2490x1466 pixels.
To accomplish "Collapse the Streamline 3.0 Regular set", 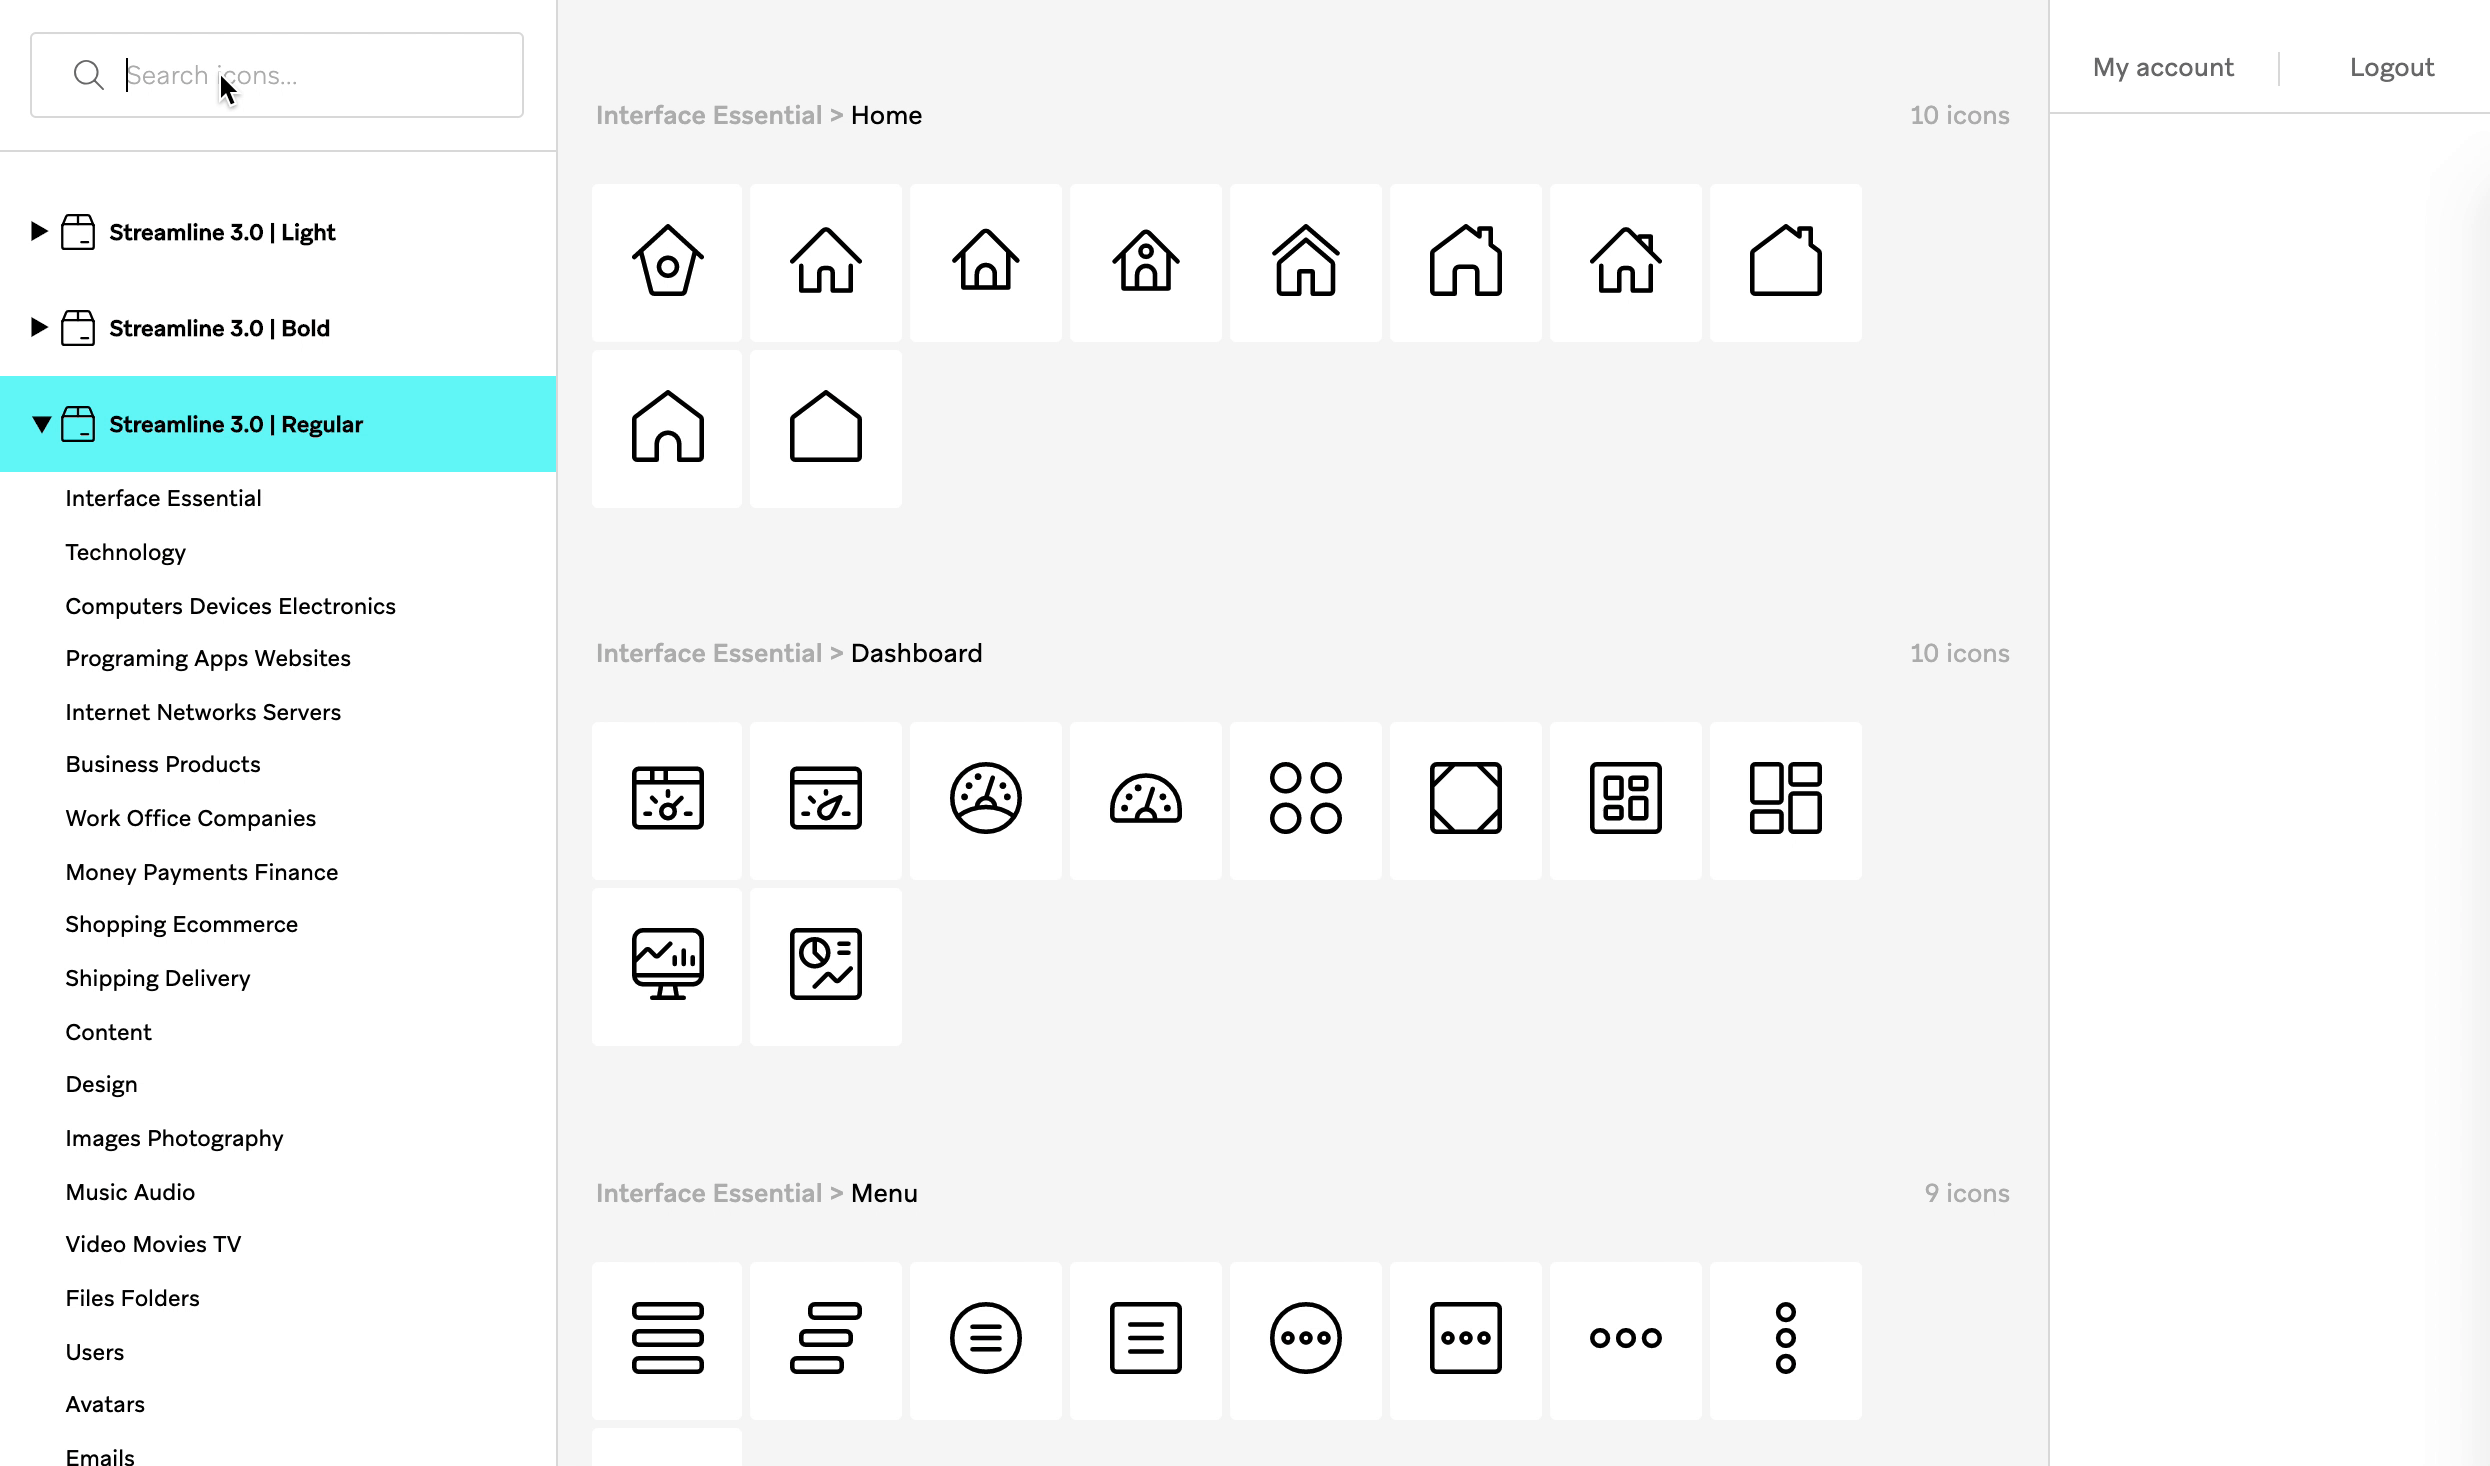I will coord(41,424).
